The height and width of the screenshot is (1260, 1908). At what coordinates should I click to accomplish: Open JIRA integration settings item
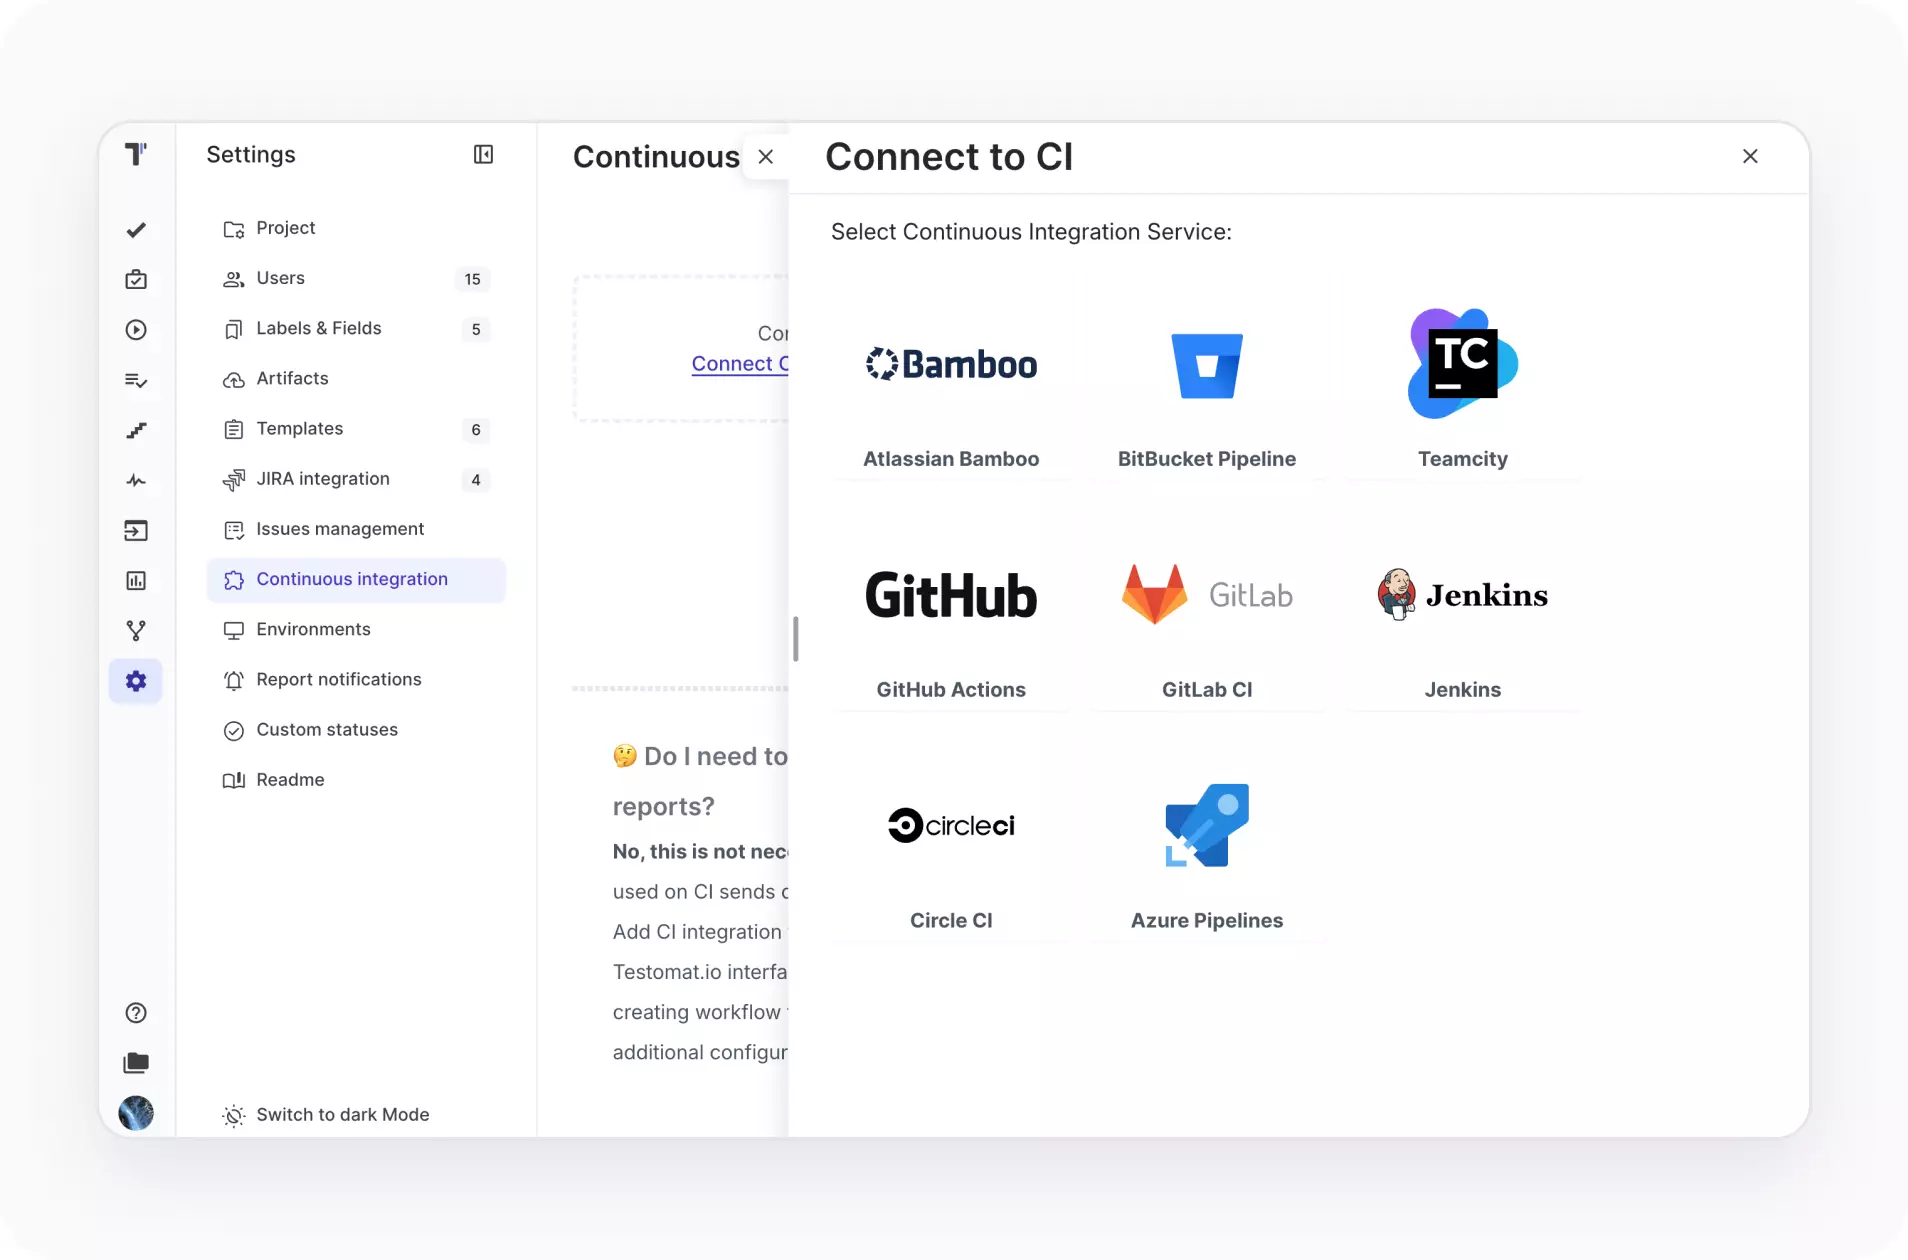[x=356, y=479]
